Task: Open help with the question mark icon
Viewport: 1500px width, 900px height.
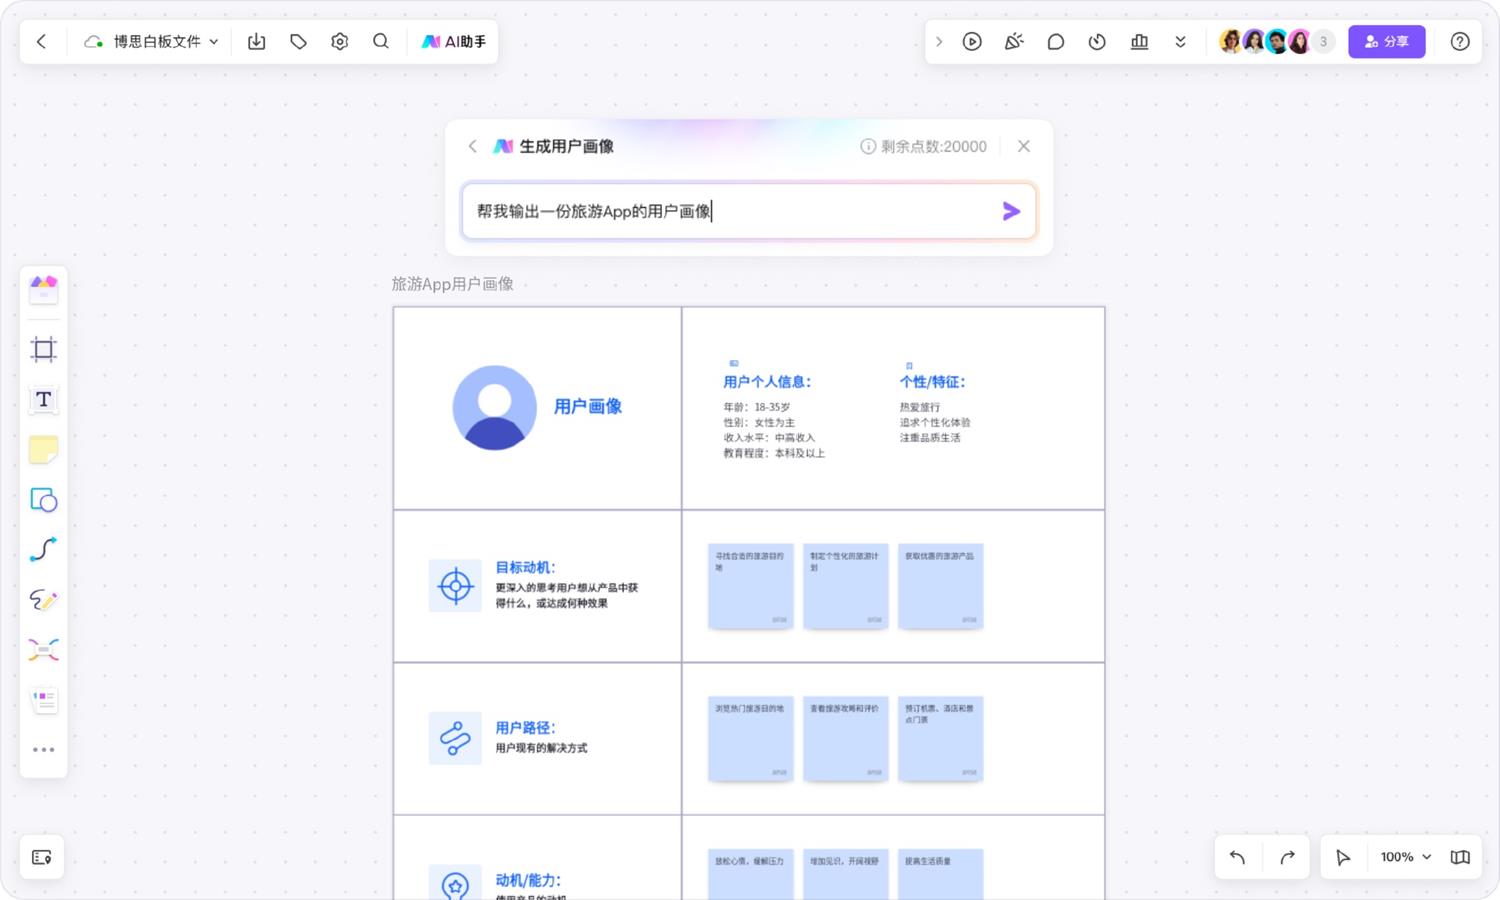Action: point(1460,41)
